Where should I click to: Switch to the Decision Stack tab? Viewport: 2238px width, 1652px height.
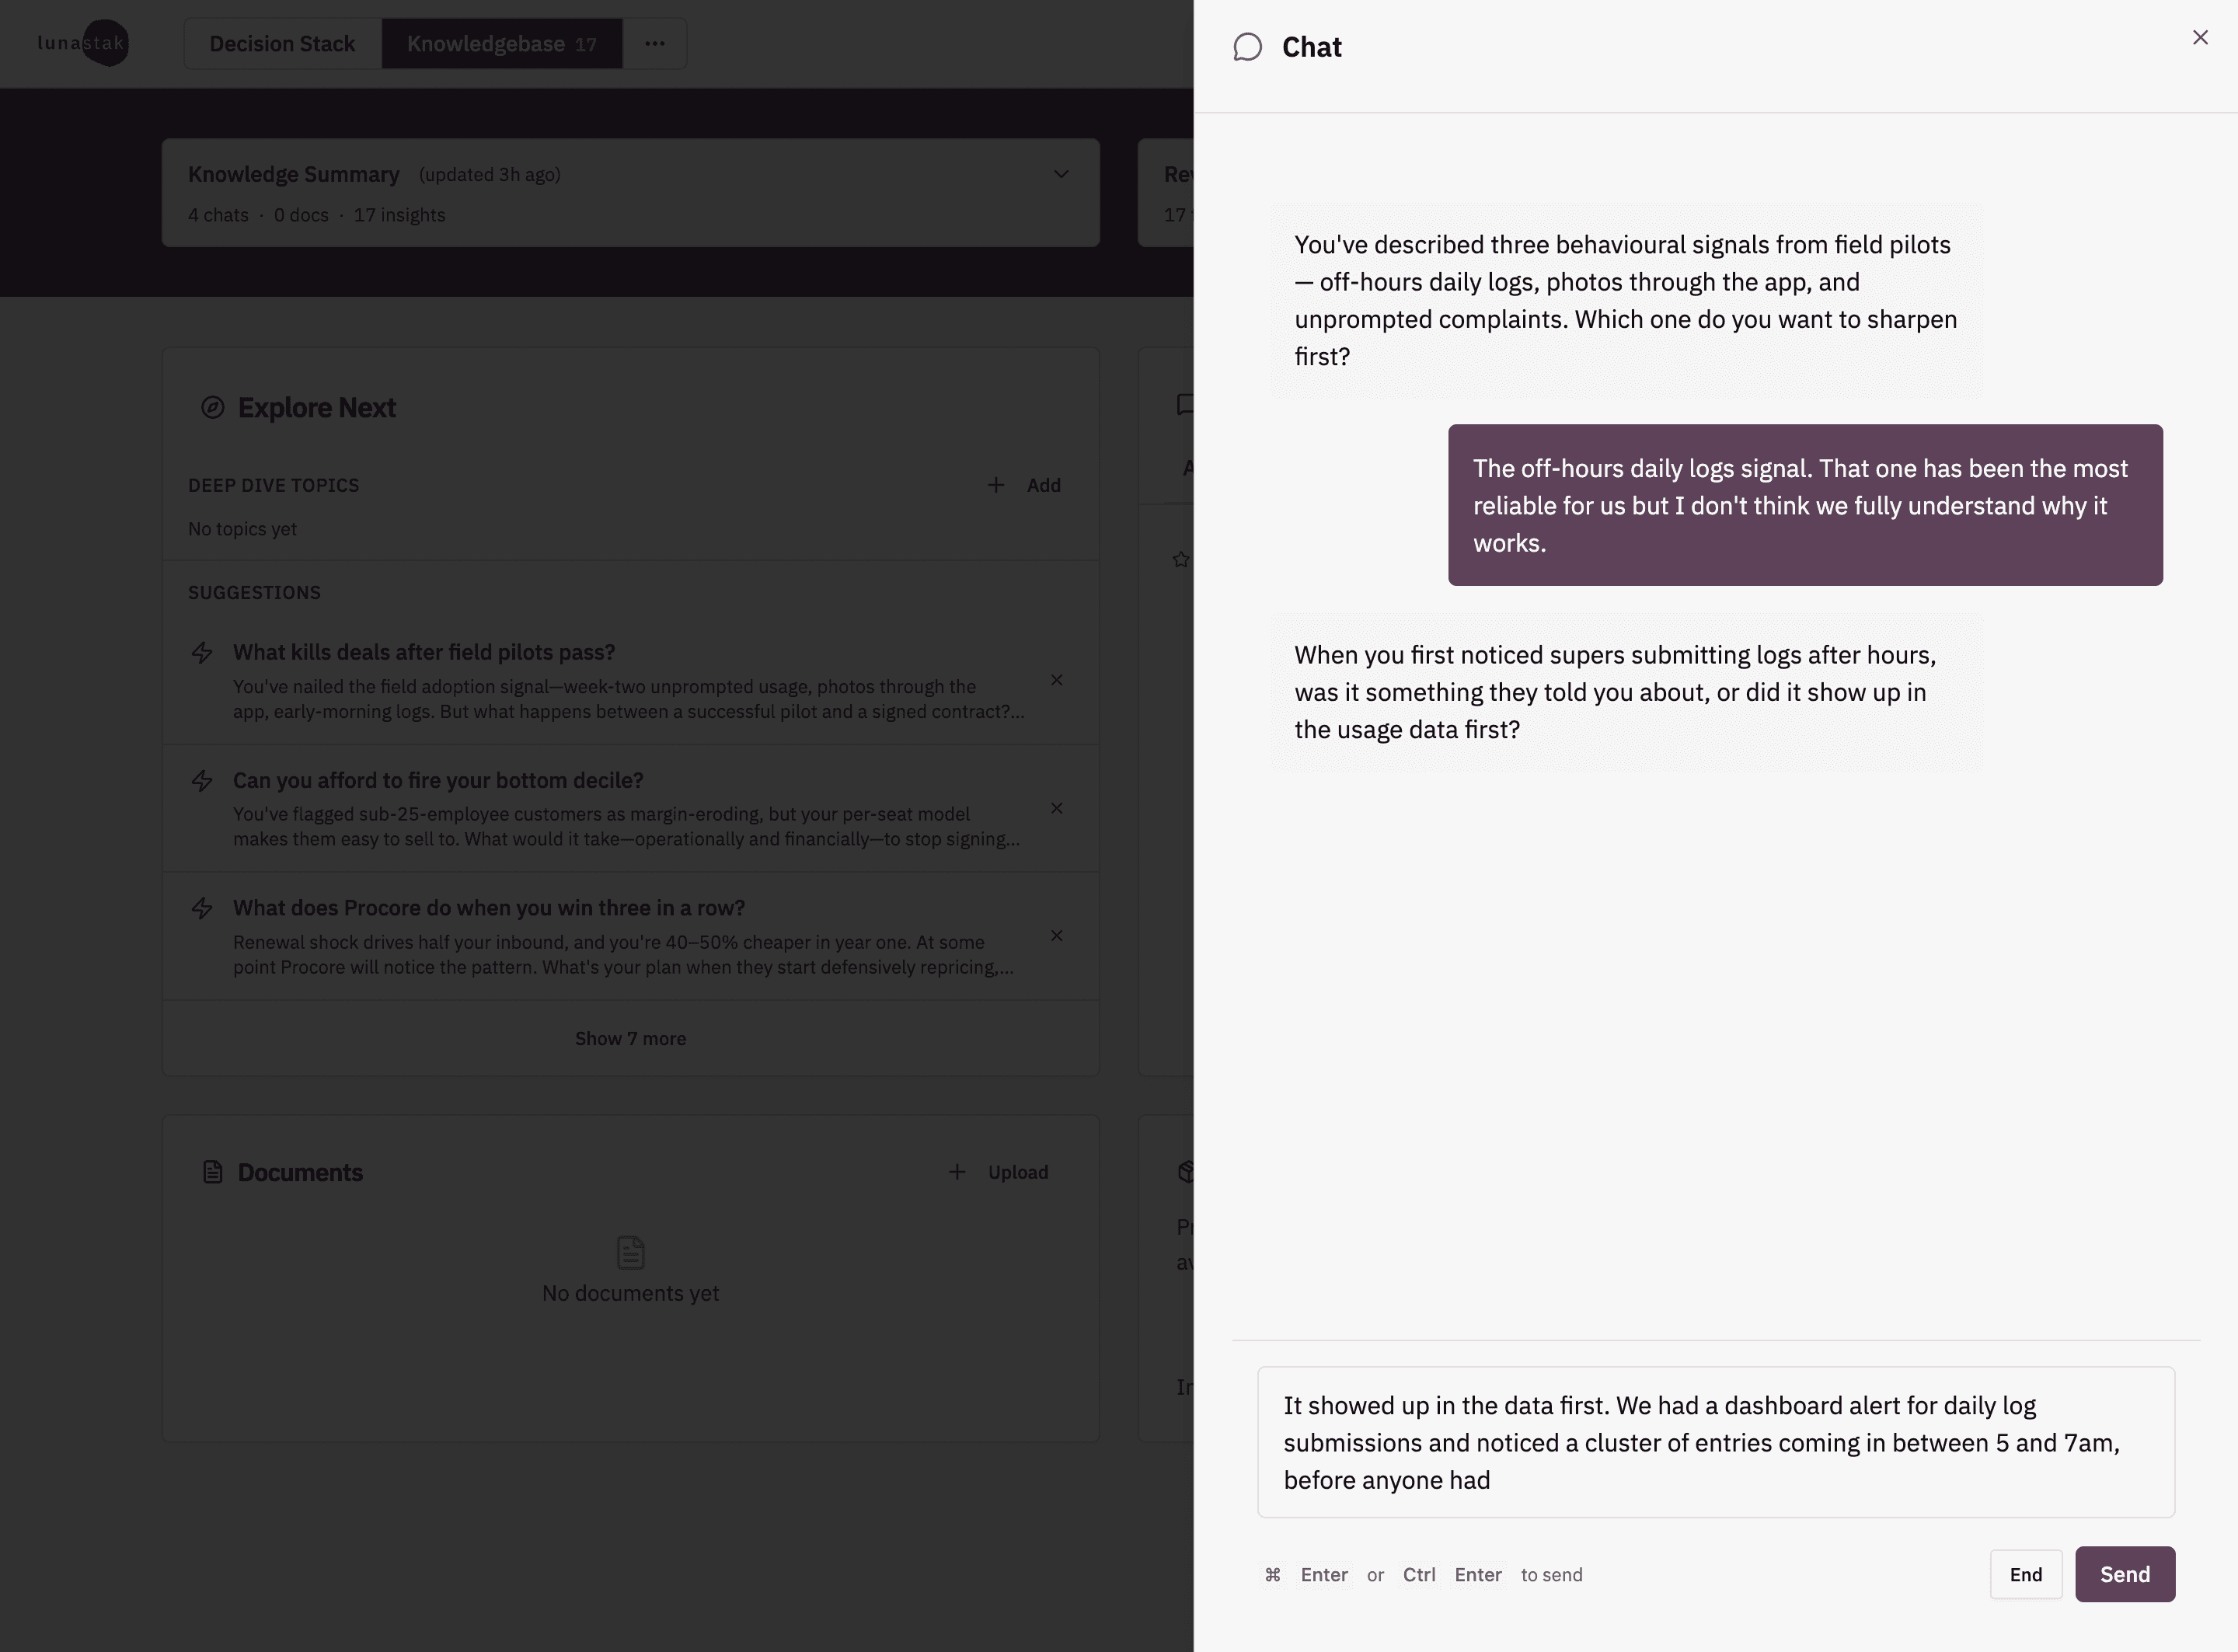click(x=282, y=44)
